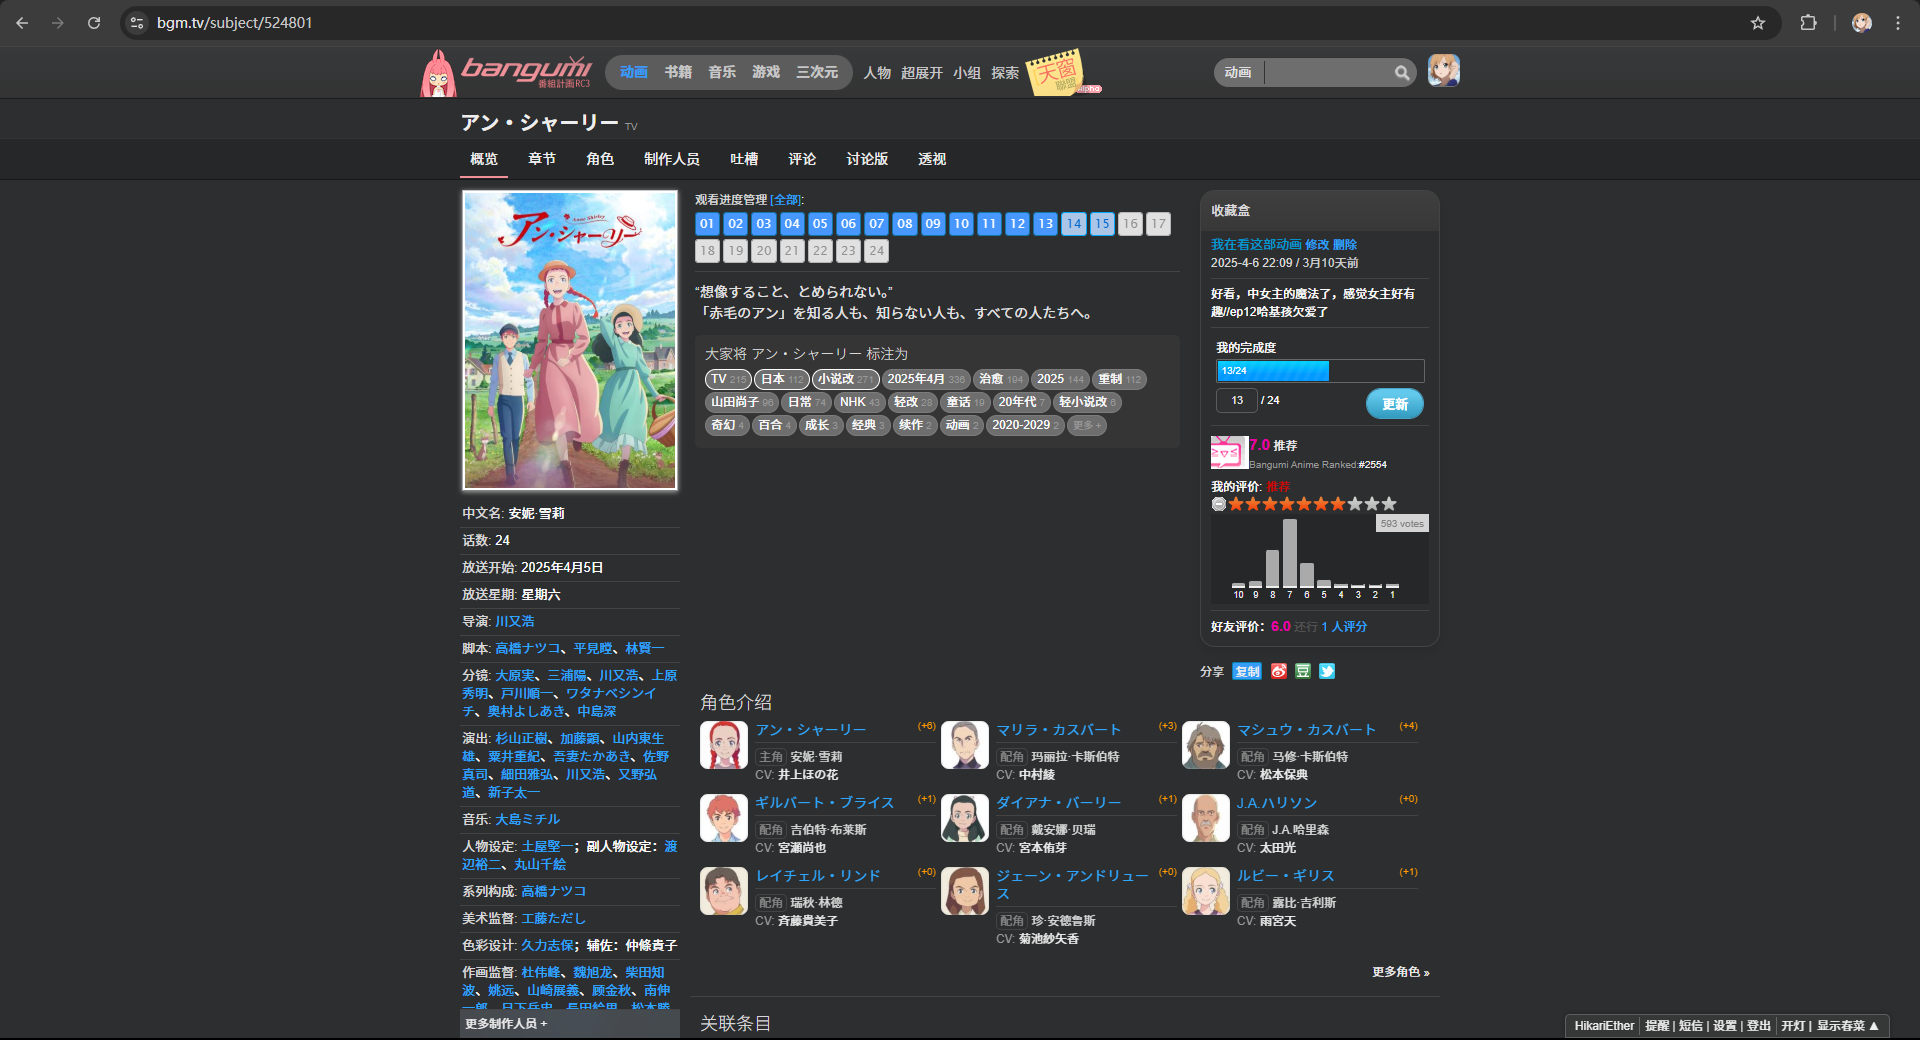Screen dimensions: 1920x1040
Task: Open the 显示春菜 toggle in the bottom dock
Action: [x=1847, y=1026]
